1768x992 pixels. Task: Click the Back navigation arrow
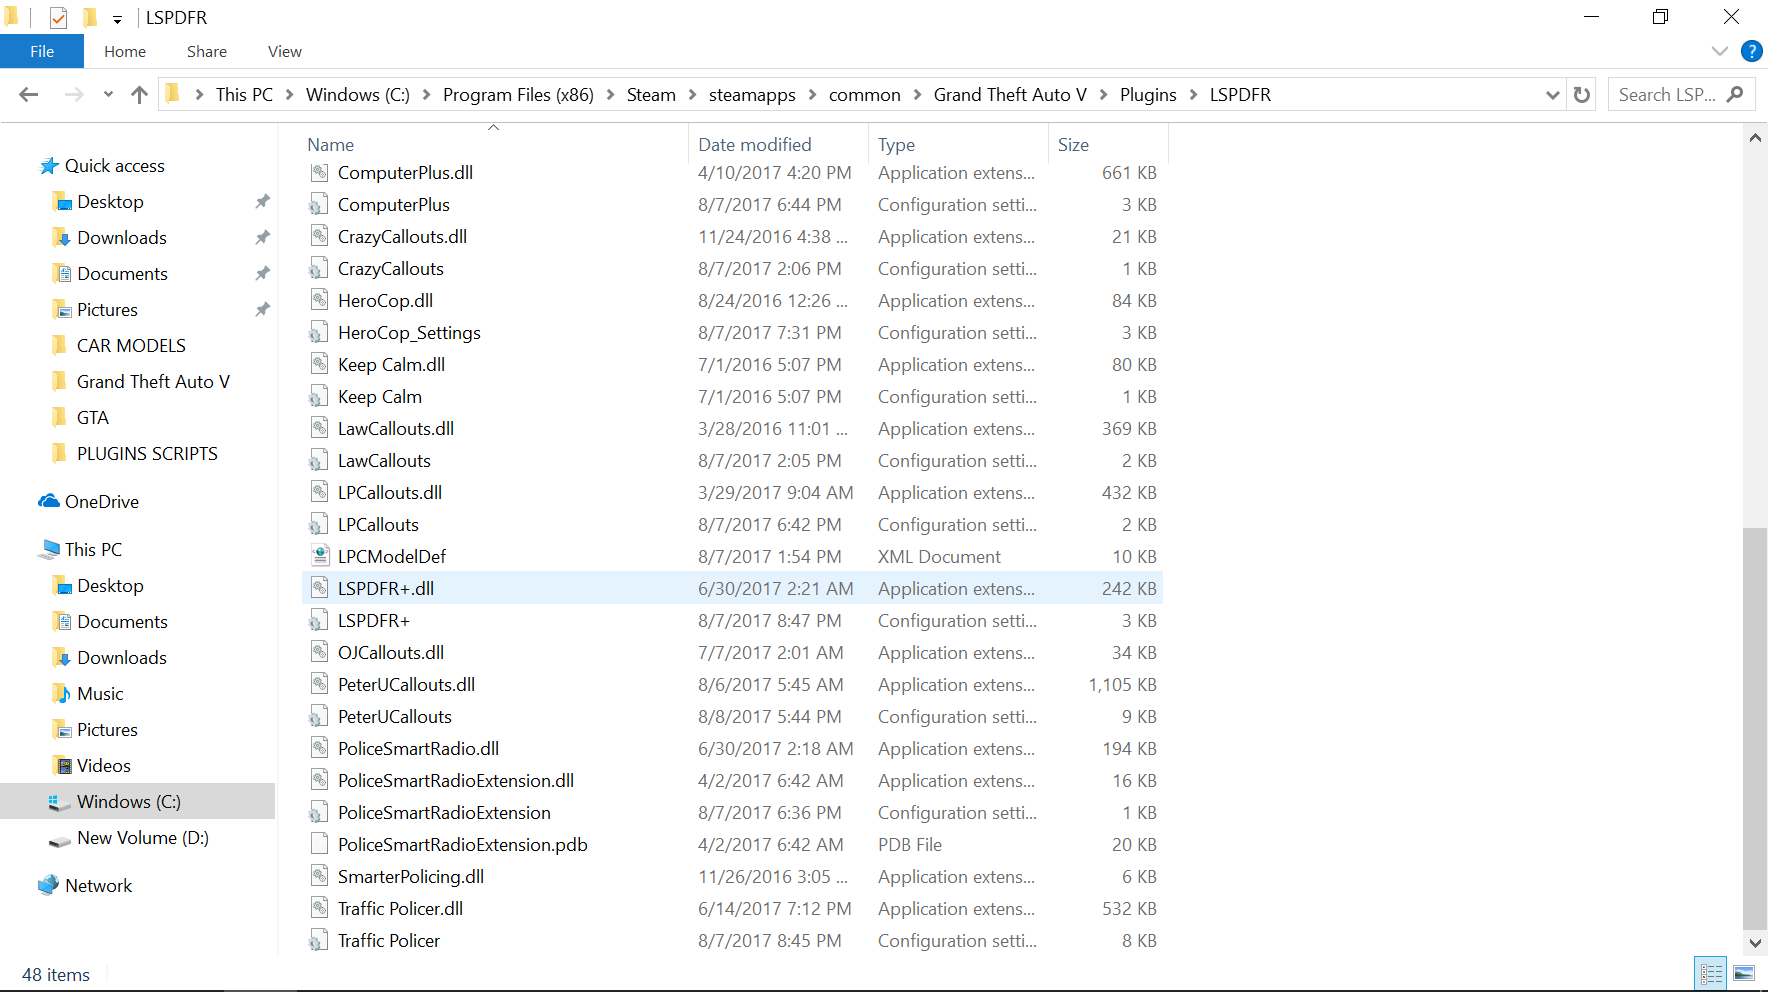click(28, 95)
